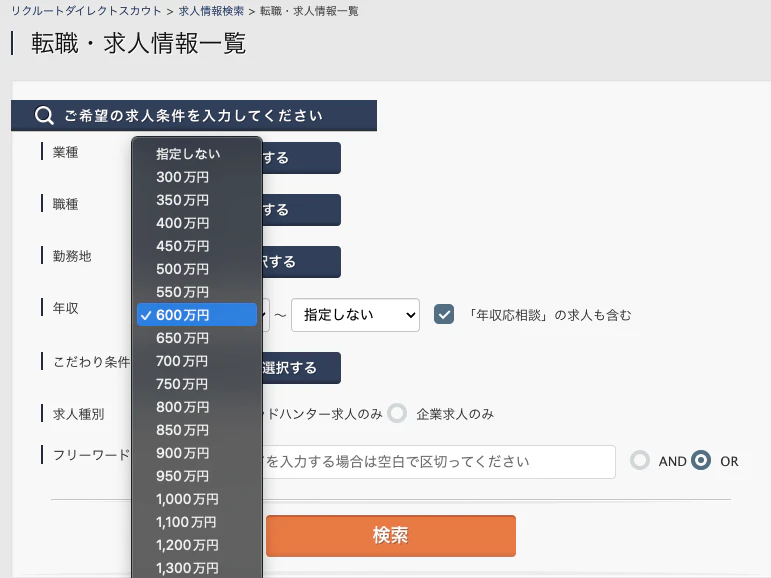Open the こだわり条件 選択する button
The width and height of the screenshot is (771, 578).
(301, 368)
